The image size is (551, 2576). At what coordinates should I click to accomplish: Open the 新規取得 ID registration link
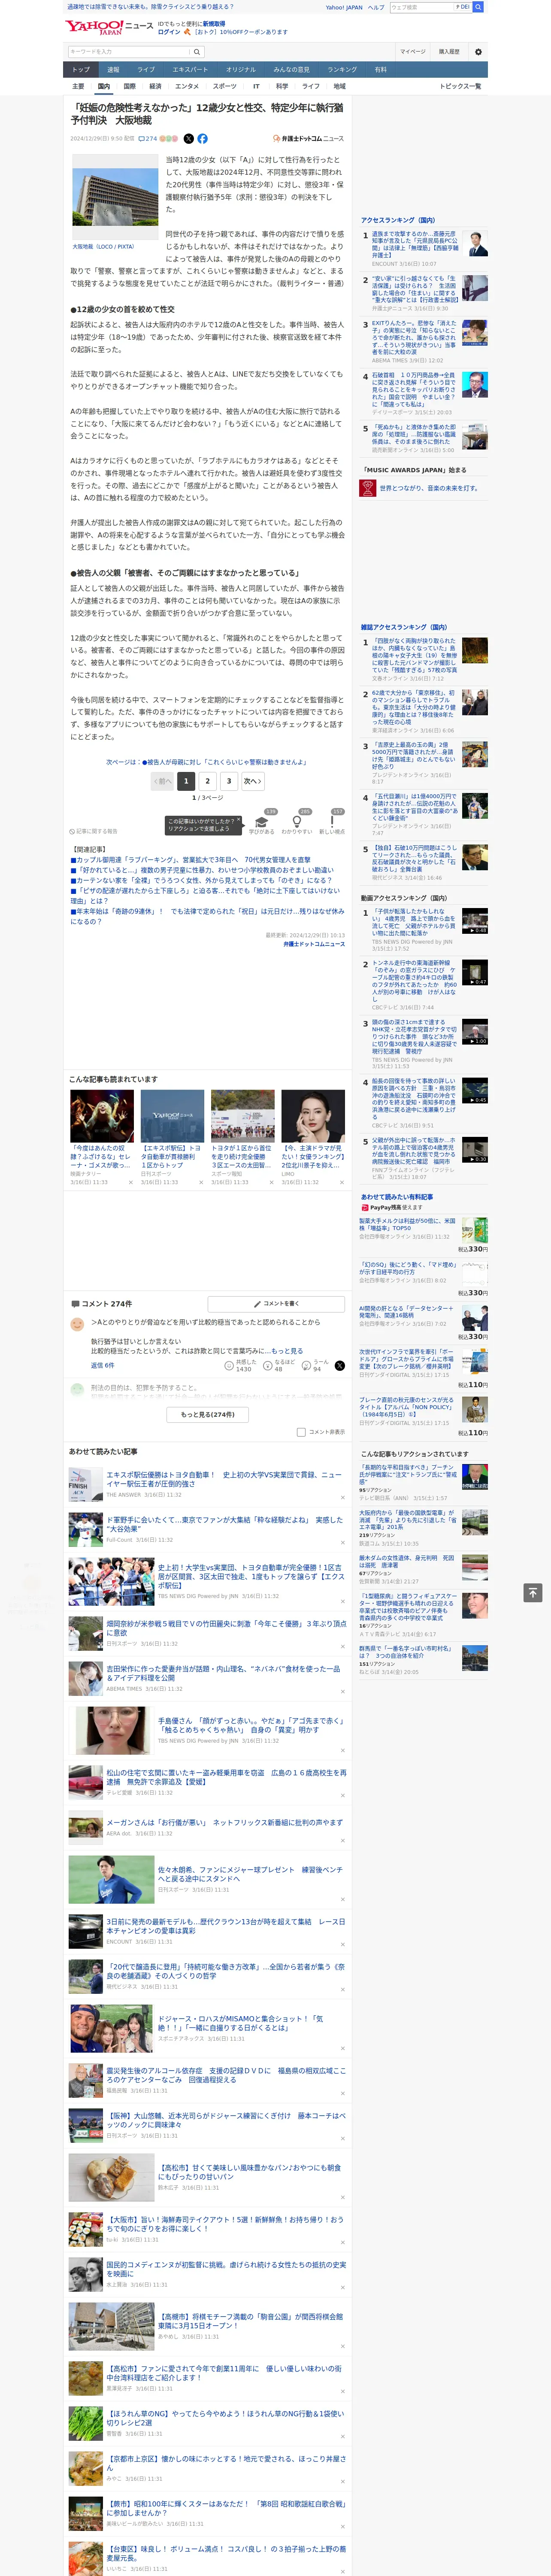(x=214, y=23)
